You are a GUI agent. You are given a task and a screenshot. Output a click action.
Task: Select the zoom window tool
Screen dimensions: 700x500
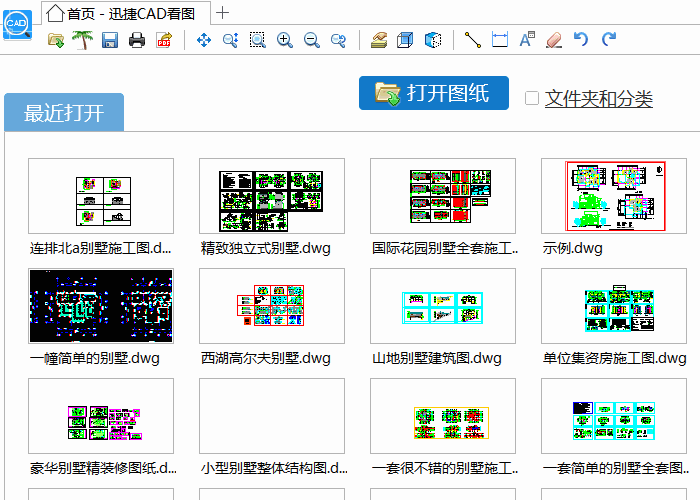pos(258,40)
